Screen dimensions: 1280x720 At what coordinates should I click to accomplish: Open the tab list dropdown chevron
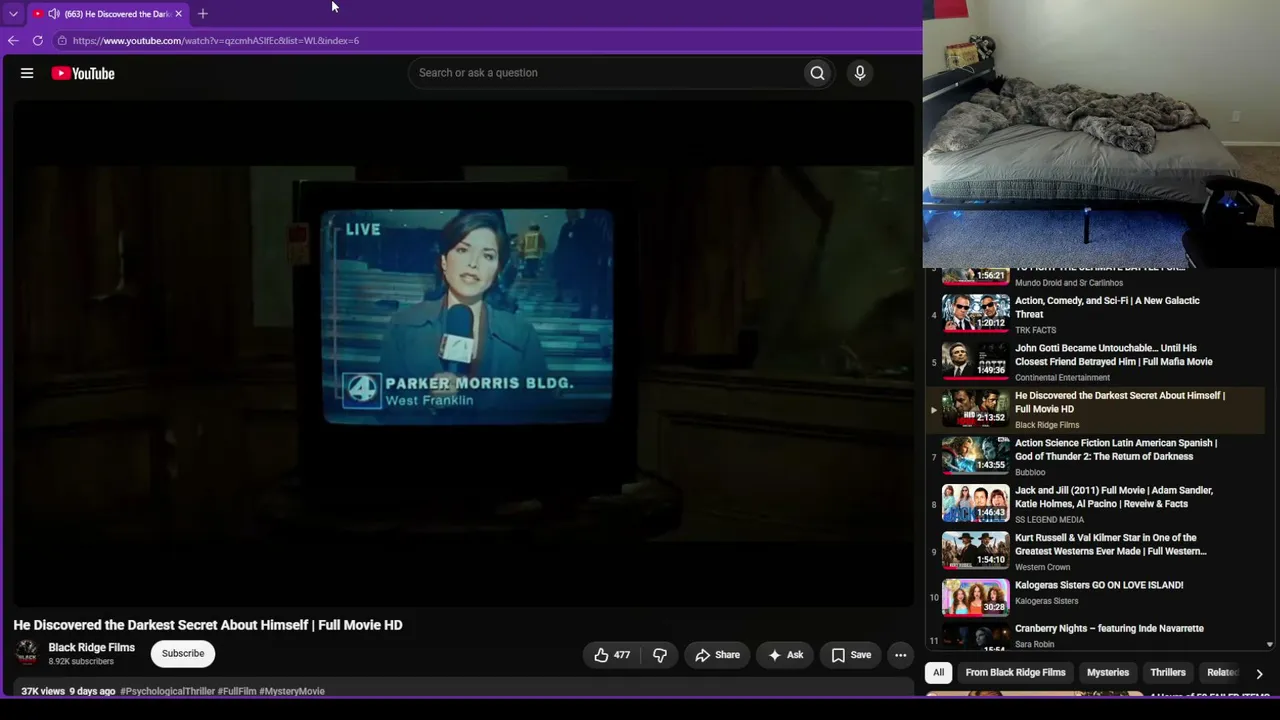13,14
